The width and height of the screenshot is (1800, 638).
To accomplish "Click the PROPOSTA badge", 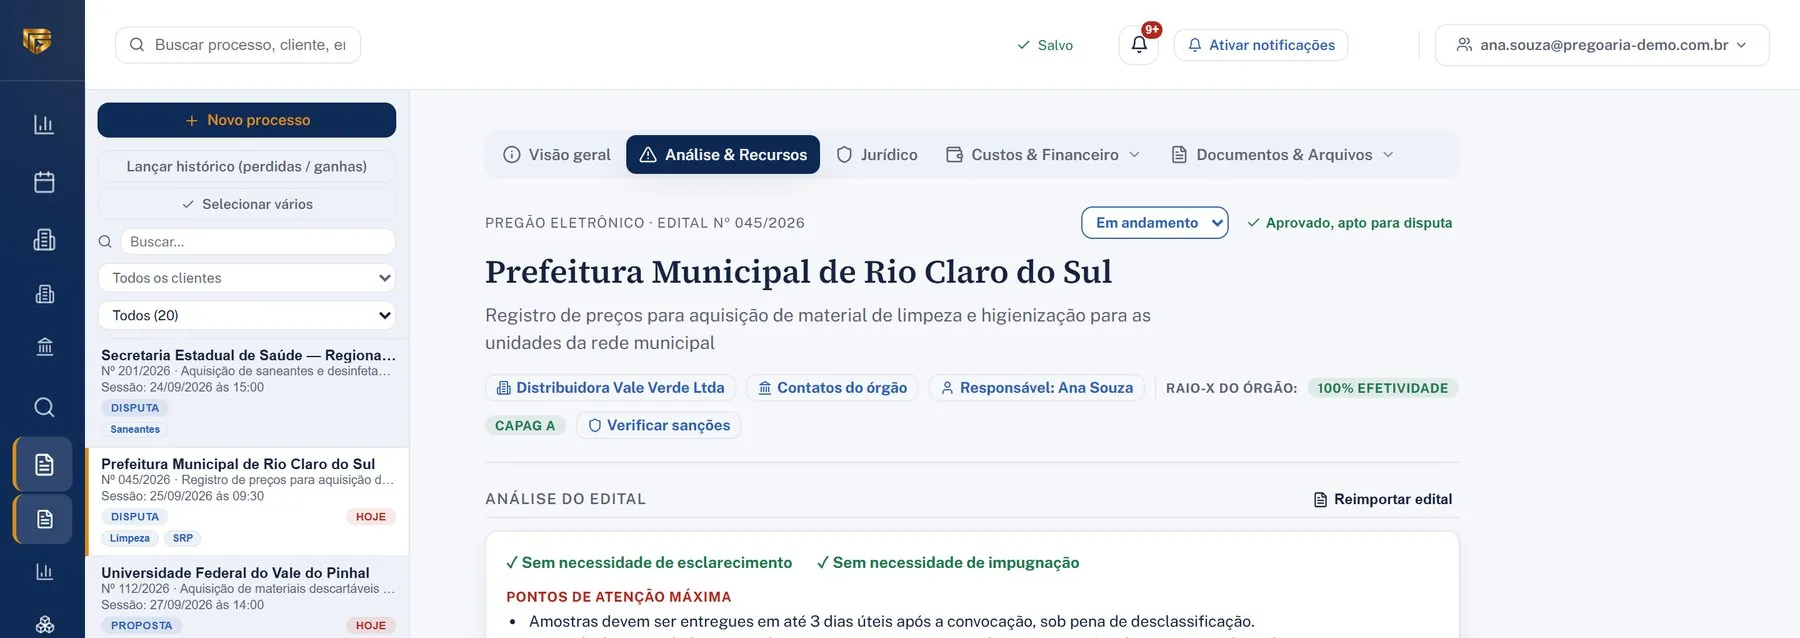I will click(x=142, y=626).
